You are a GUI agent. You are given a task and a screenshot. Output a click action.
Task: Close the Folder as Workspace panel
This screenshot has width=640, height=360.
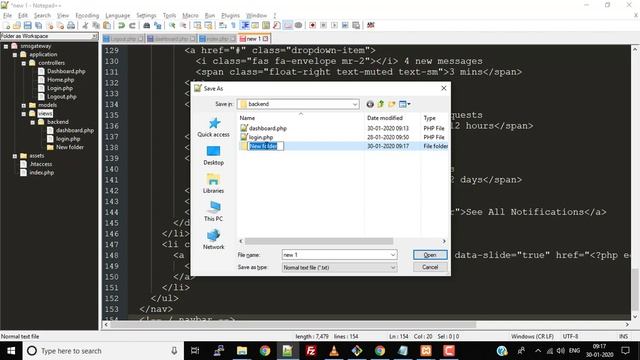tap(95, 36)
